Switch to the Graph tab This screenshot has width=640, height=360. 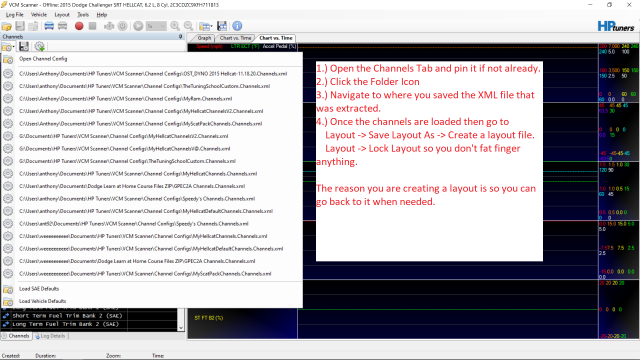click(x=204, y=38)
